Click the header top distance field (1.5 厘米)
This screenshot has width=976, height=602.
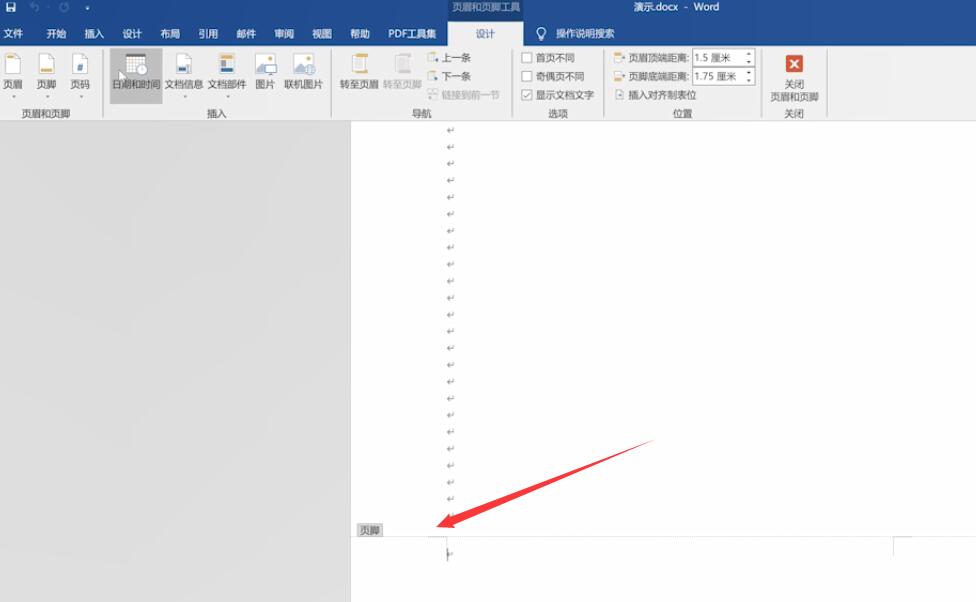coord(716,58)
